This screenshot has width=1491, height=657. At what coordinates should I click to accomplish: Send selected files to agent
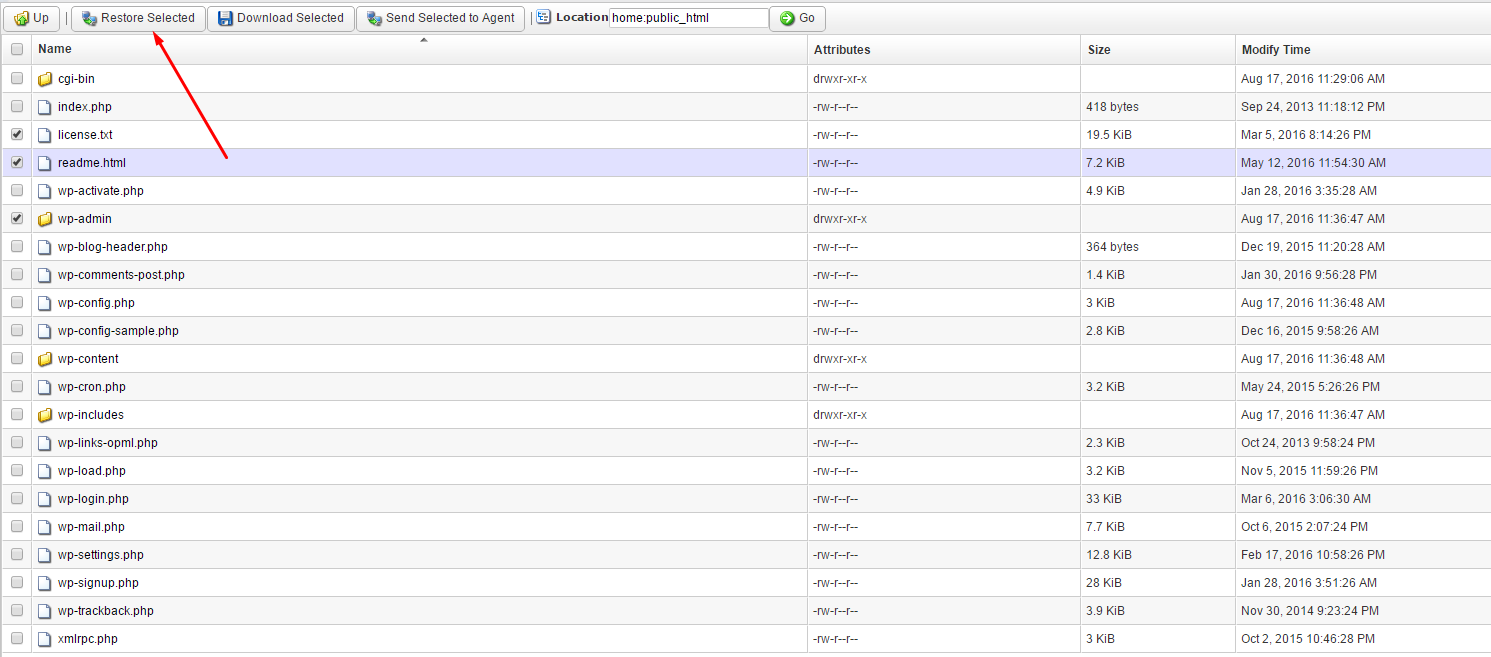pyautogui.click(x=440, y=18)
